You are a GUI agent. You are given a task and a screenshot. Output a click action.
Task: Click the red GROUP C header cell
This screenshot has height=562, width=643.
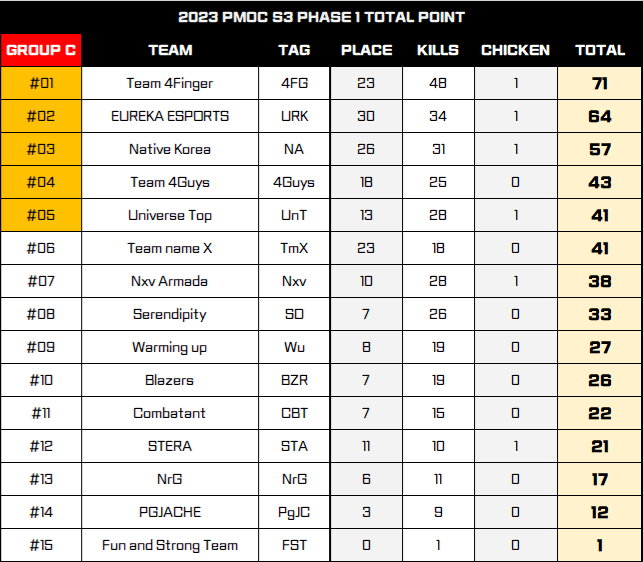point(41,50)
